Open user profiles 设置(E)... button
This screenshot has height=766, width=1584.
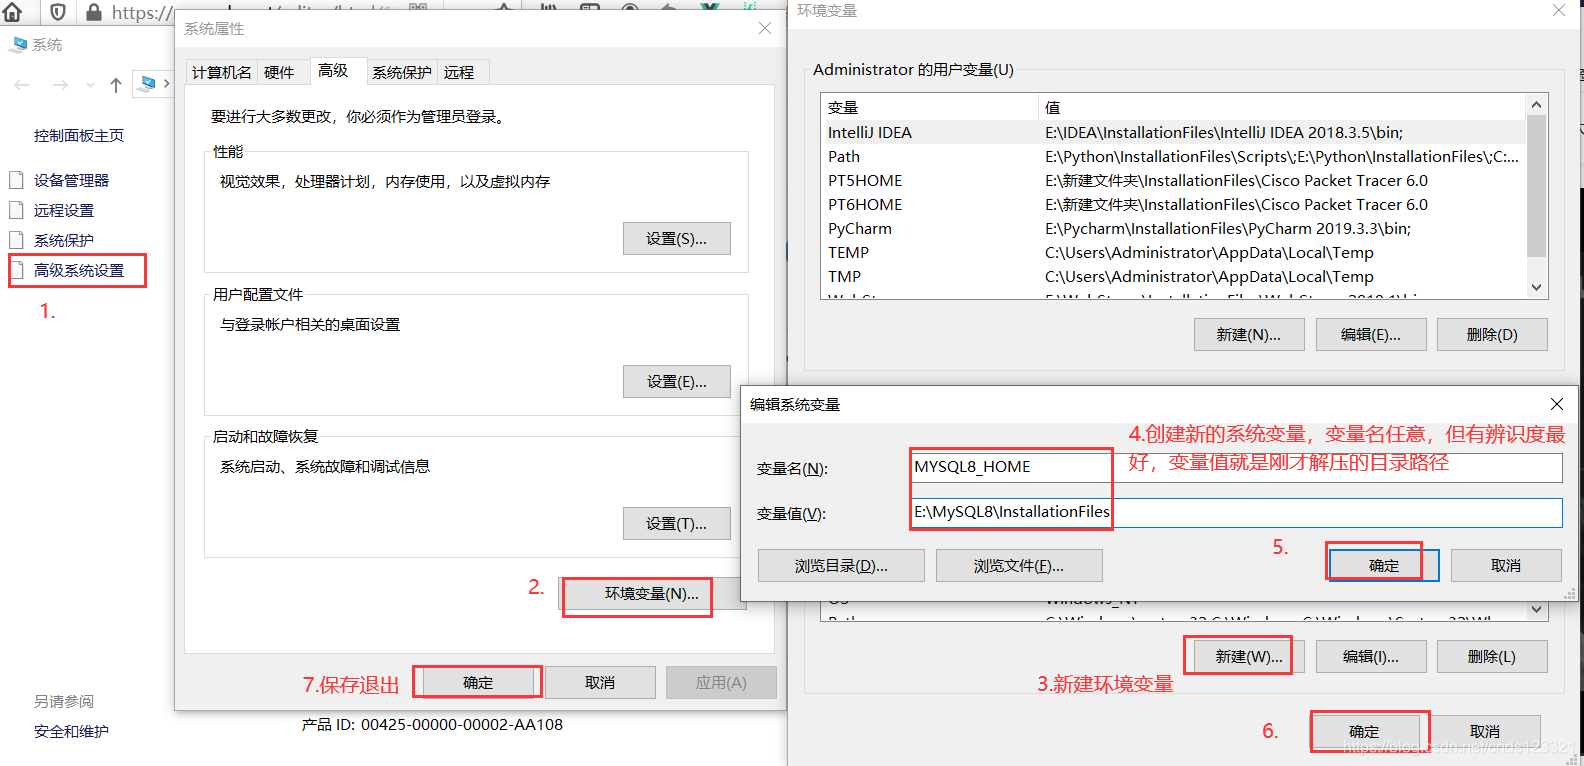coord(676,381)
